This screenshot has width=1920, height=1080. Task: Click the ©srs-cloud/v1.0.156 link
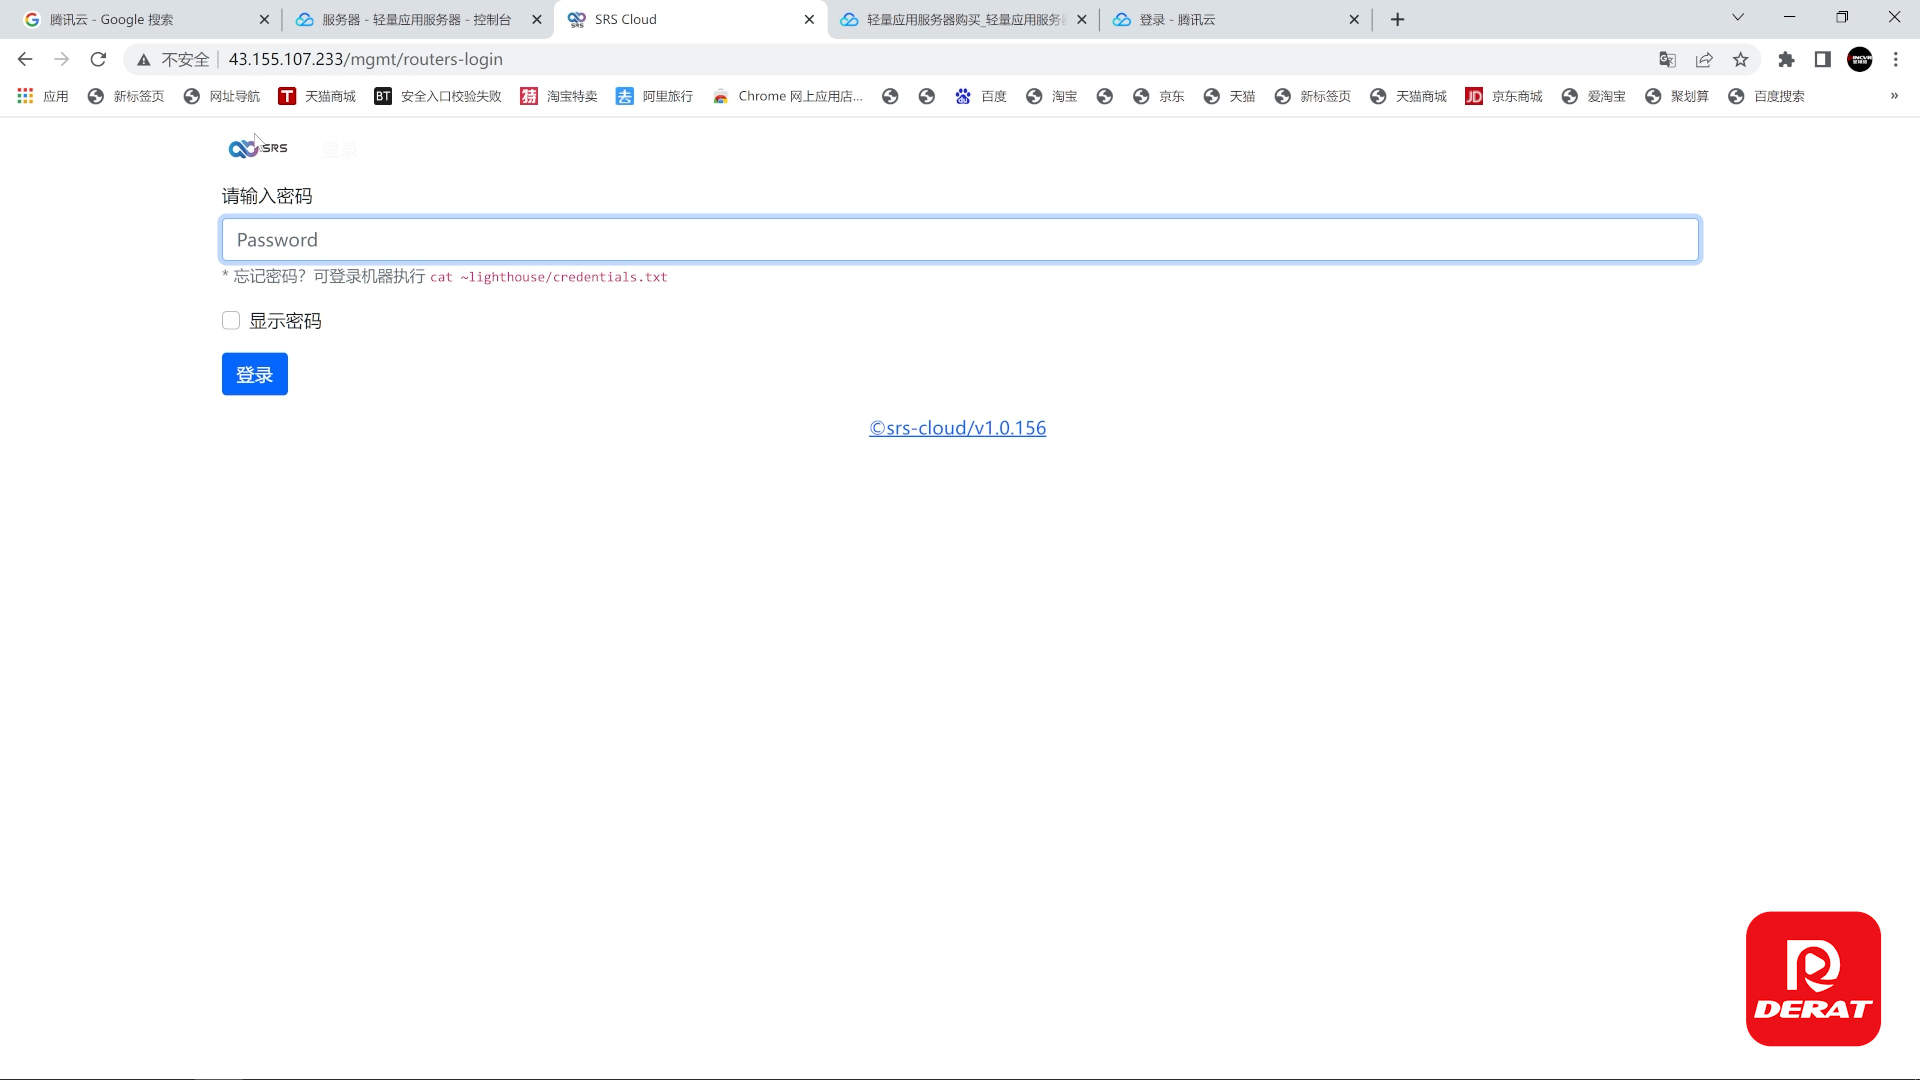click(956, 427)
